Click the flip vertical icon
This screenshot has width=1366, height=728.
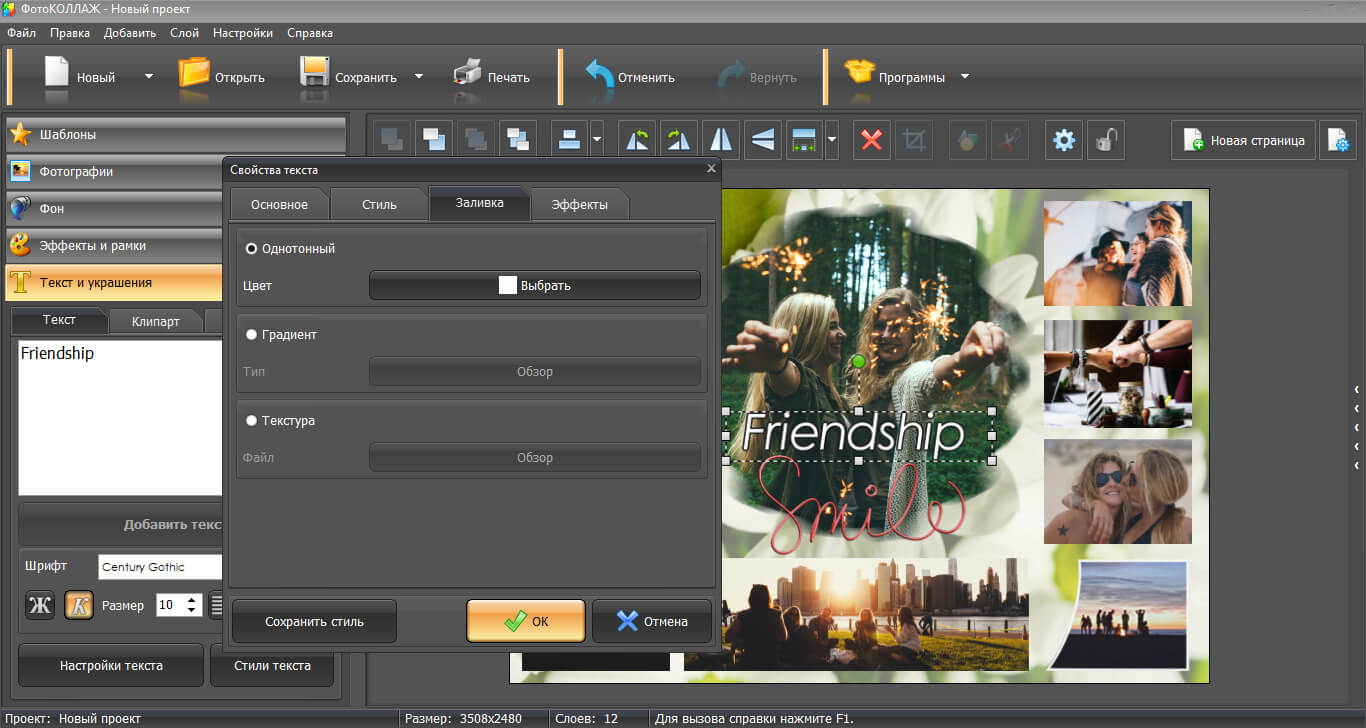(763, 140)
